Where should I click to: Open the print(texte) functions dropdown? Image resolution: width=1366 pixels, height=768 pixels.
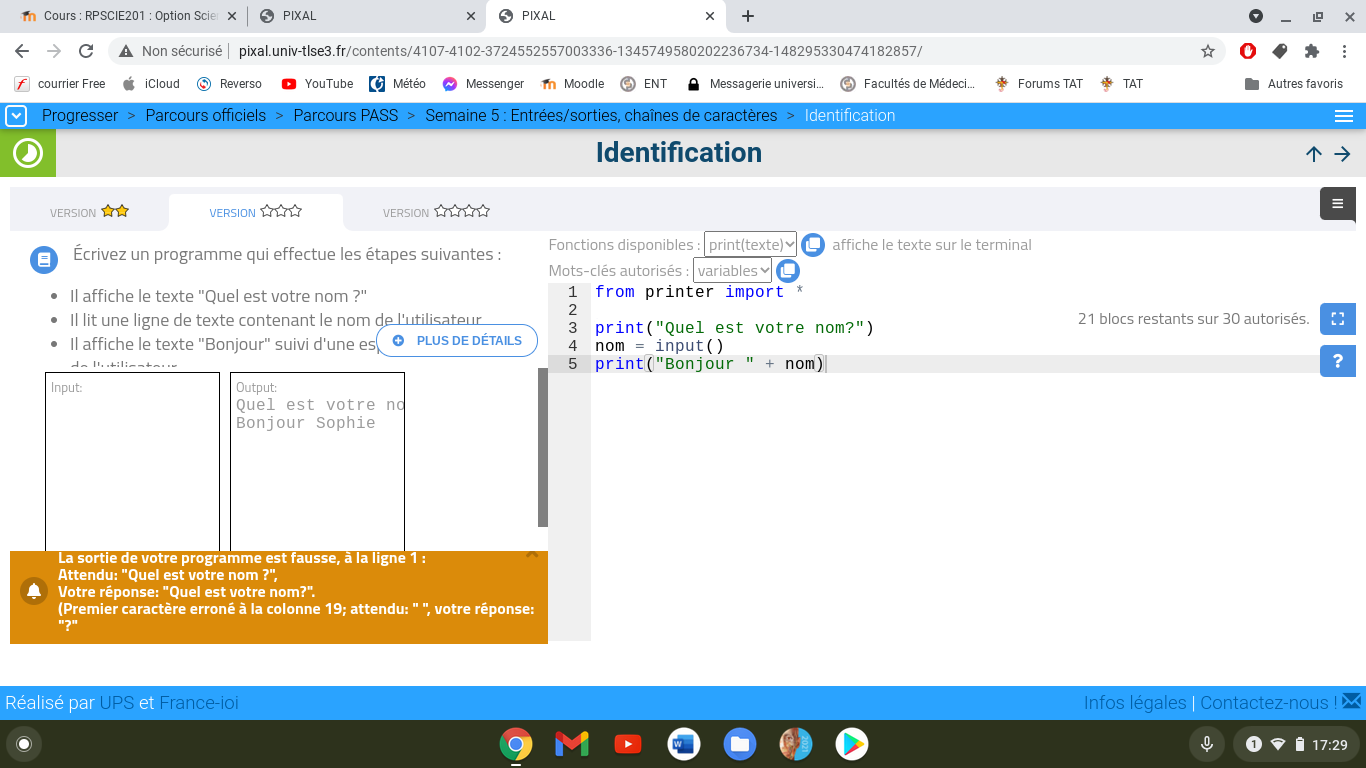750,245
